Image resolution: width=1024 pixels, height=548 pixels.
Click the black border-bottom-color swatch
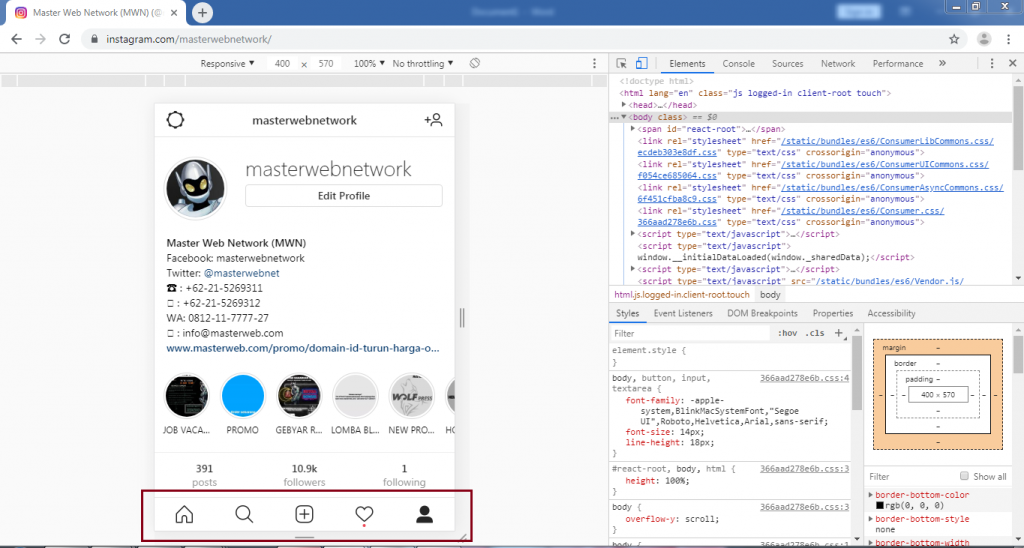coord(880,506)
